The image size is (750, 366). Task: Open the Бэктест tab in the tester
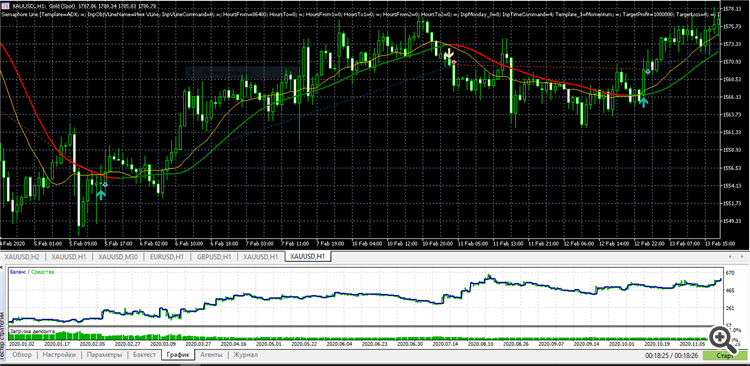pyautogui.click(x=144, y=355)
